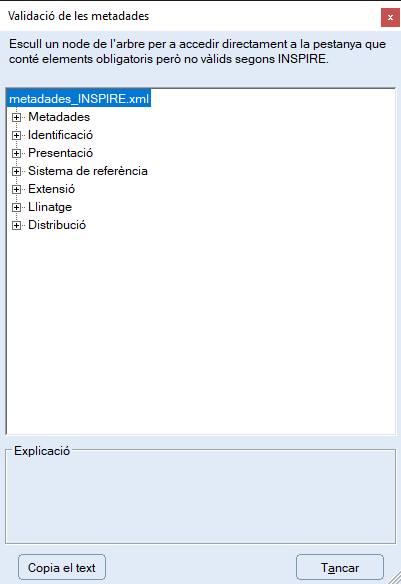Expand the Sistema de referència node
This screenshot has width=401, height=584.
(16, 171)
